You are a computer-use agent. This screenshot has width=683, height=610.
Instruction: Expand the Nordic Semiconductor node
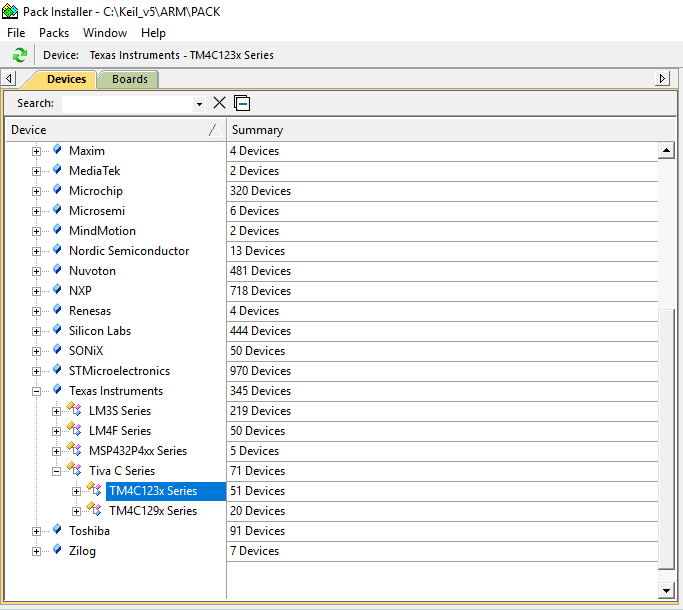tap(37, 251)
